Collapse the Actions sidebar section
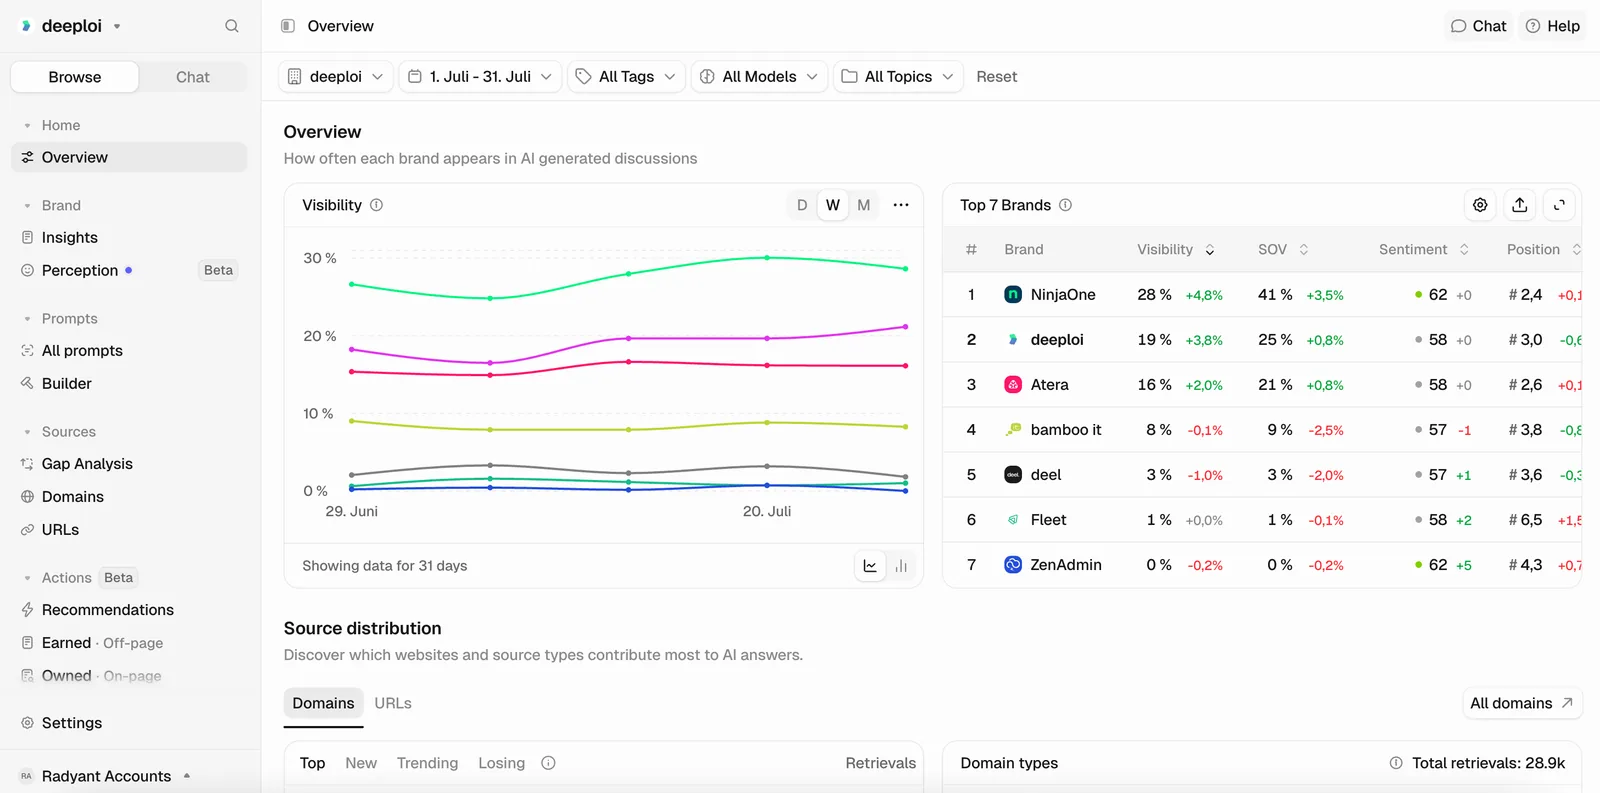The image size is (1600, 793). coord(57,578)
